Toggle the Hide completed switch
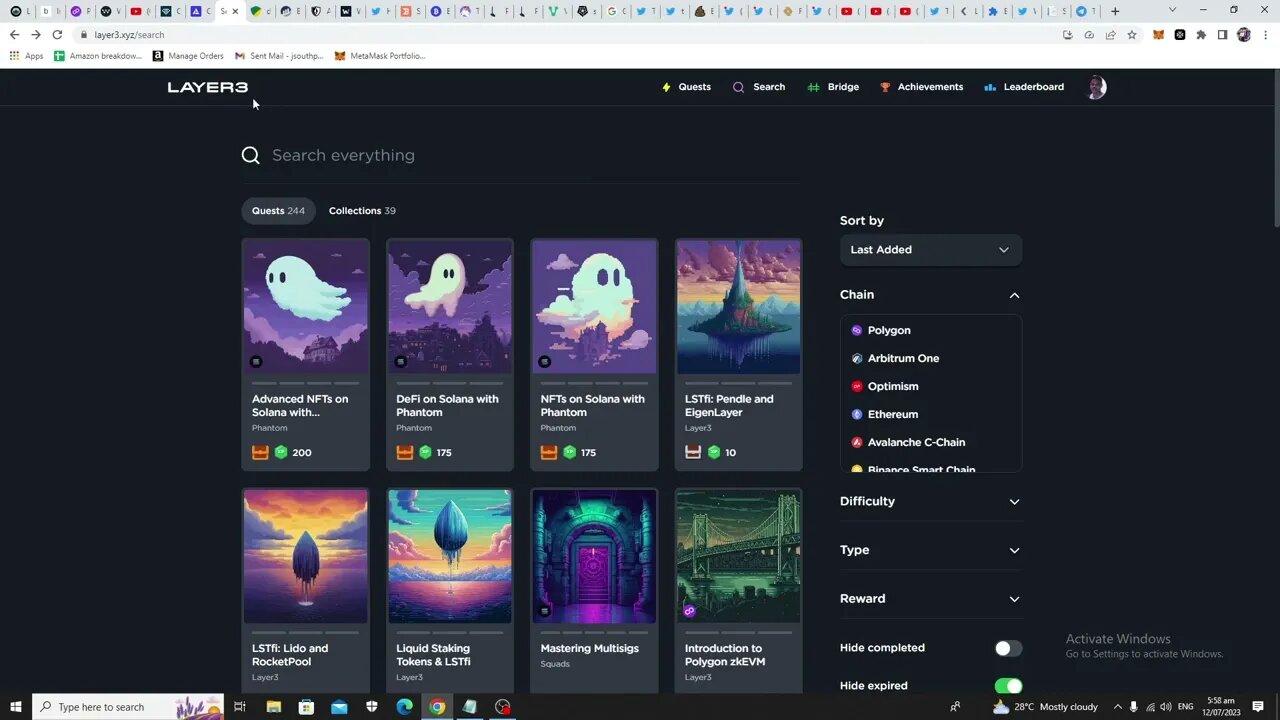 pos(1008,648)
